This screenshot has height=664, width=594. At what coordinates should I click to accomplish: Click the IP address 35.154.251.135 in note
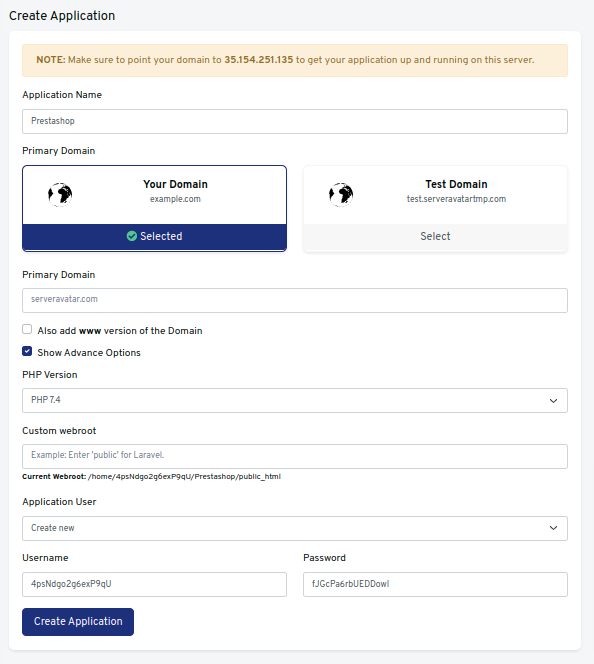259,60
